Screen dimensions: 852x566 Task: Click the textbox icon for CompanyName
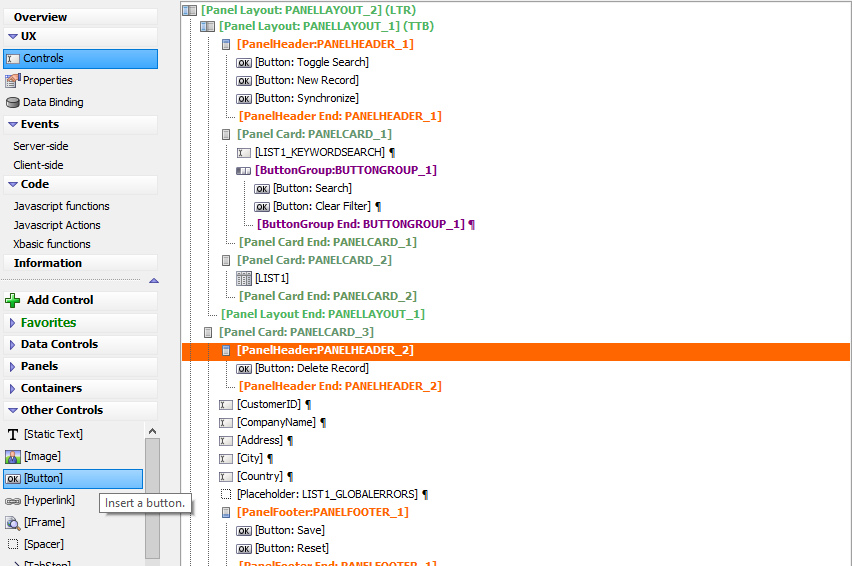coord(226,423)
